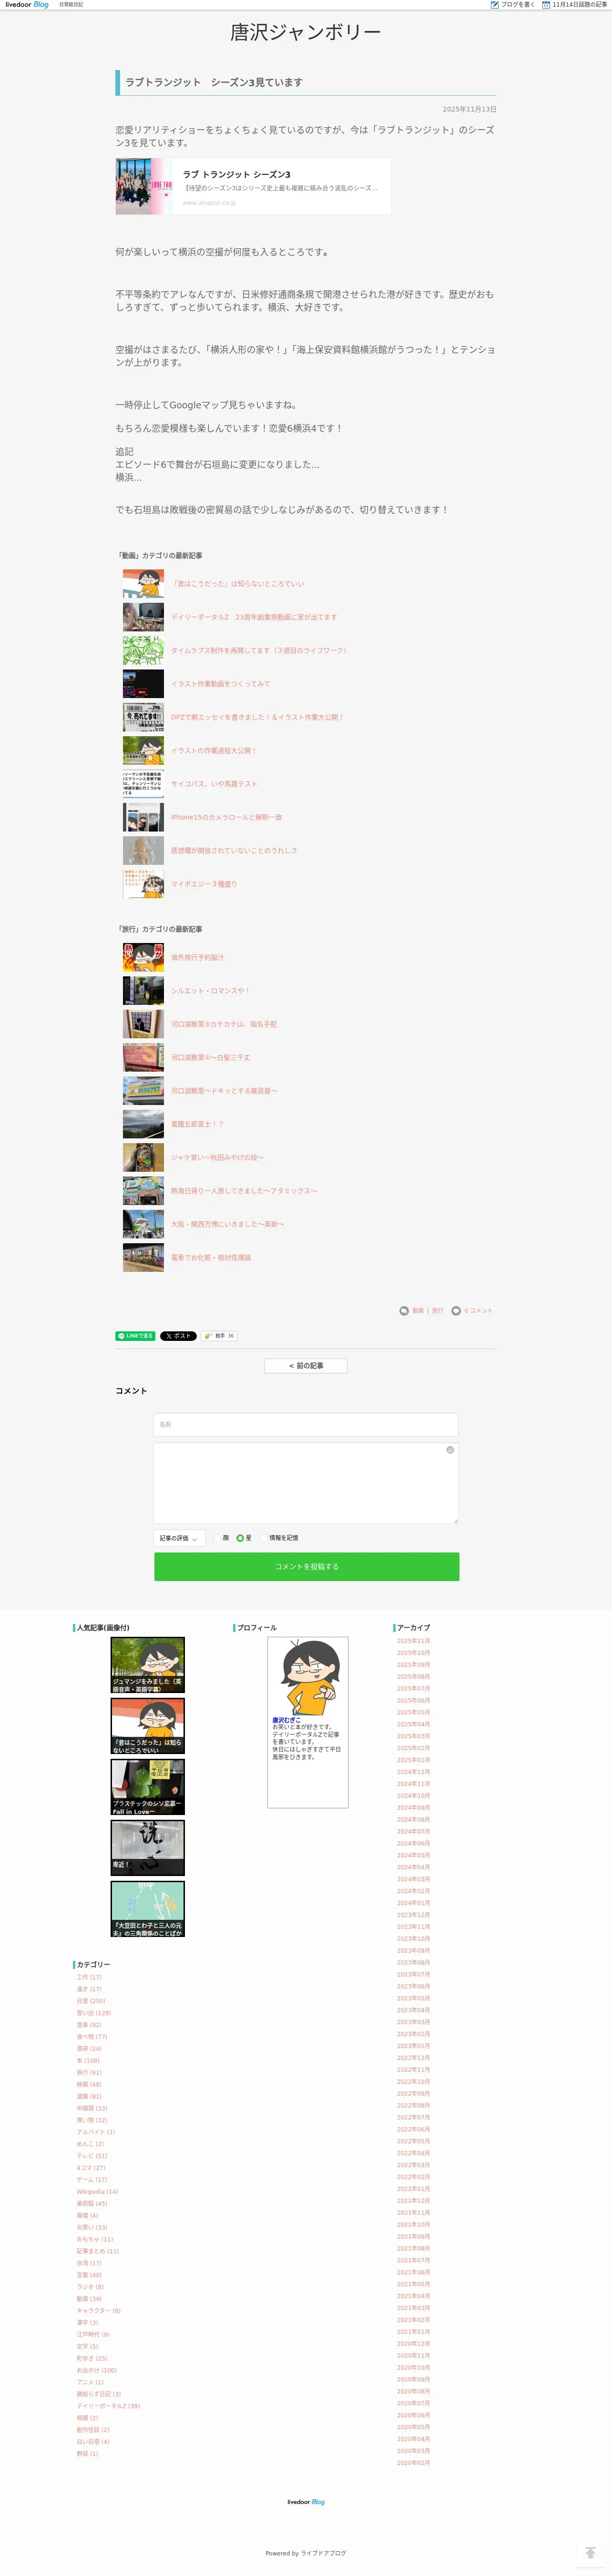Click the 動画 category tag below the post
612x2576 pixels.
tap(418, 1310)
